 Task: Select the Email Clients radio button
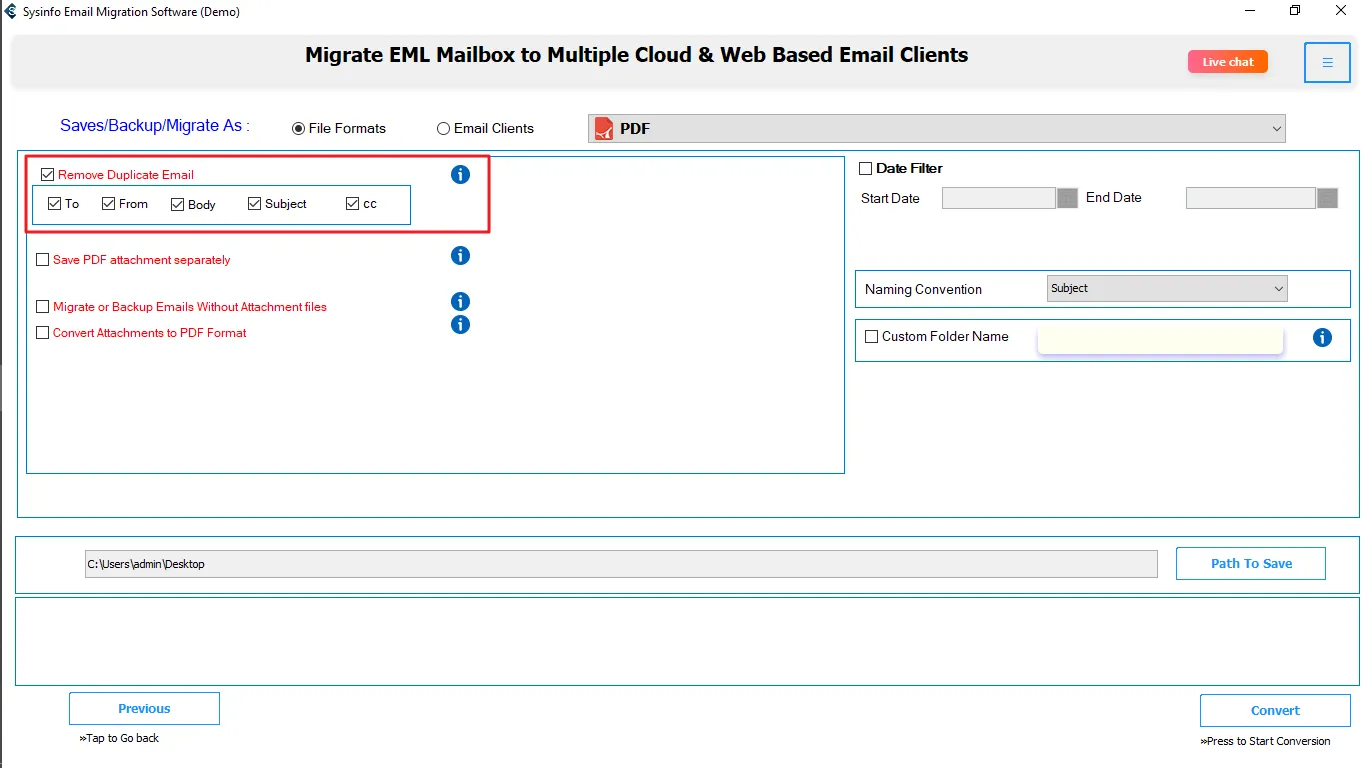443,129
